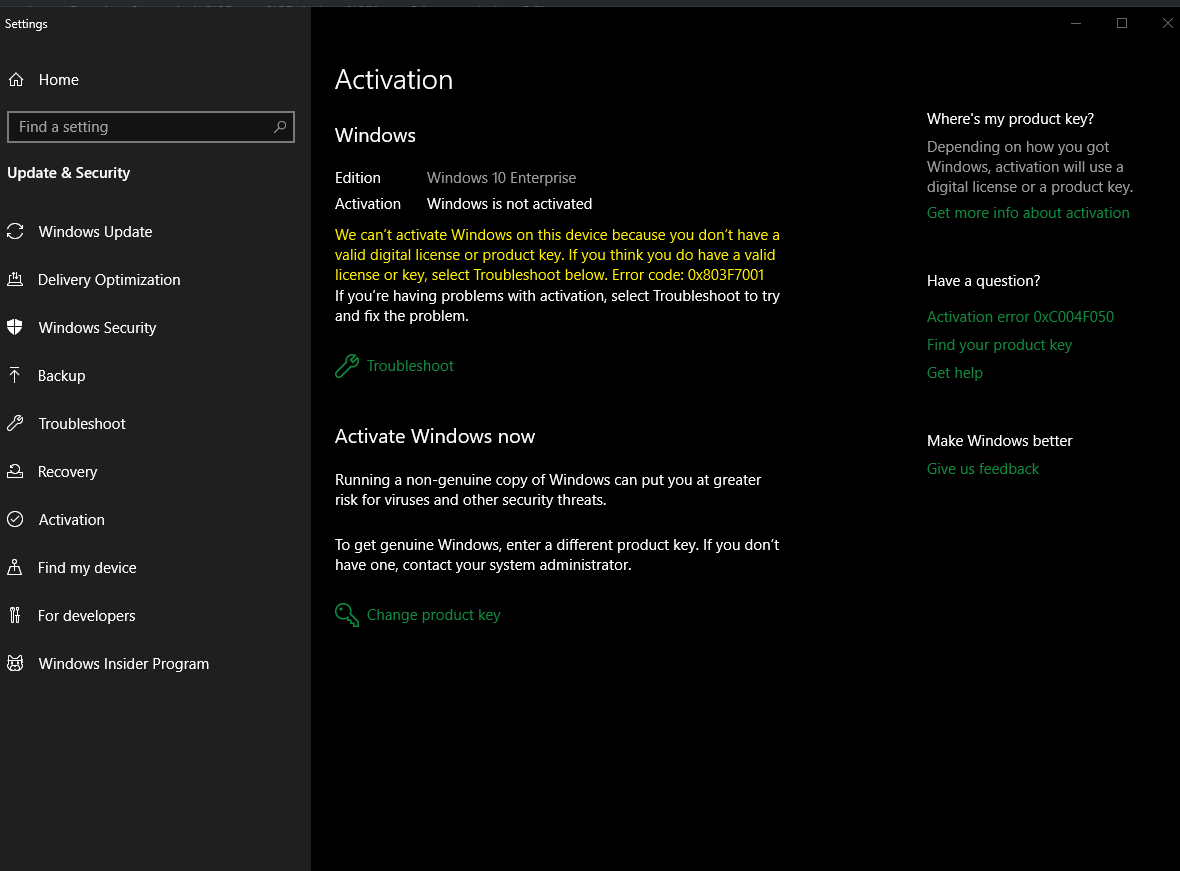Screen dimensions: 1180x871
Task: Click the 'Have a question?' heading
Action: pos(984,281)
